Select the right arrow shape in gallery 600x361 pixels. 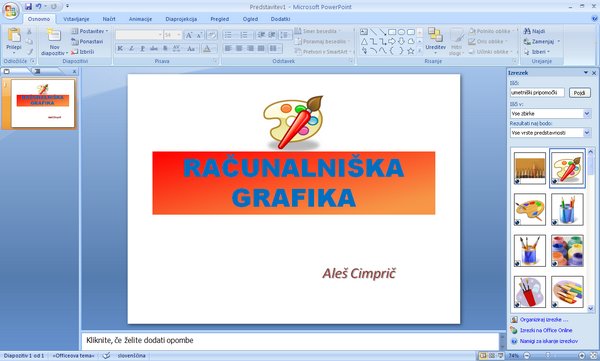click(x=392, y=41)
